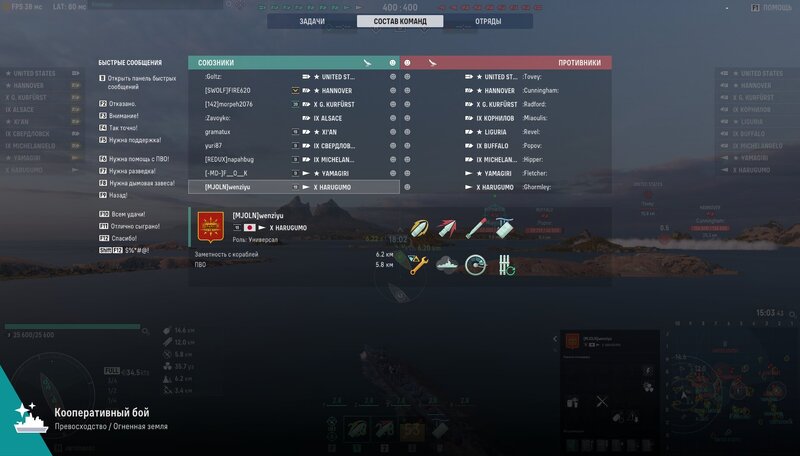Activate the smoke generator consumable icon

point(446,265)
